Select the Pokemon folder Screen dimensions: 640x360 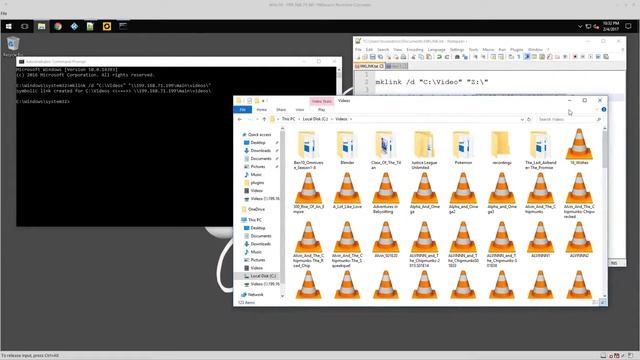point(463,149)
